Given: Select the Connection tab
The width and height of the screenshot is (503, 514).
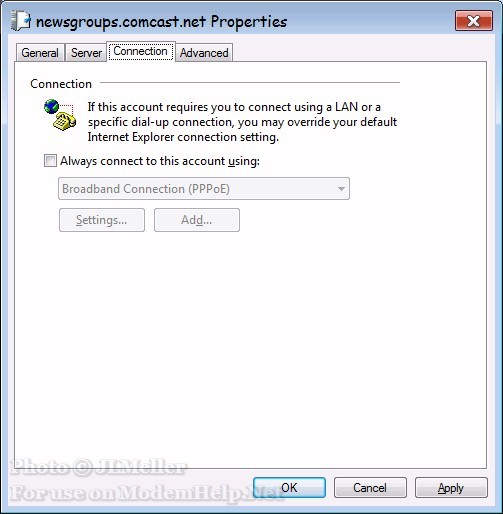Looking at the screenshot, I should [140, 51].
